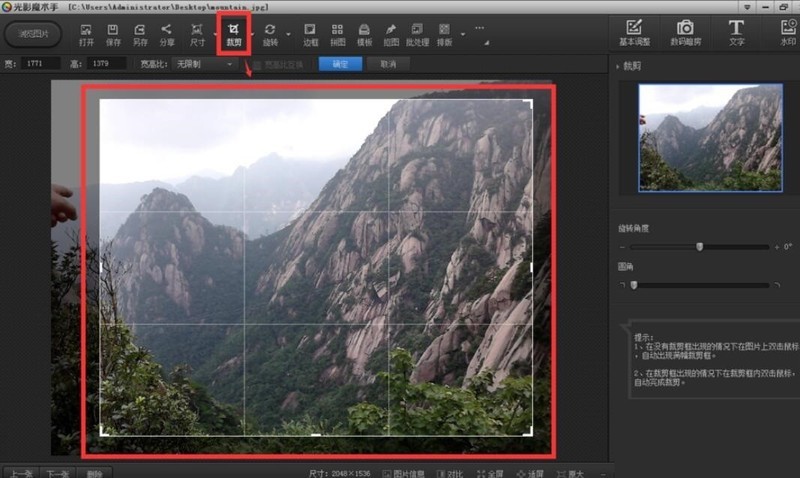
Task: Click the Save (保存) icon
Action: pos(113,34)
